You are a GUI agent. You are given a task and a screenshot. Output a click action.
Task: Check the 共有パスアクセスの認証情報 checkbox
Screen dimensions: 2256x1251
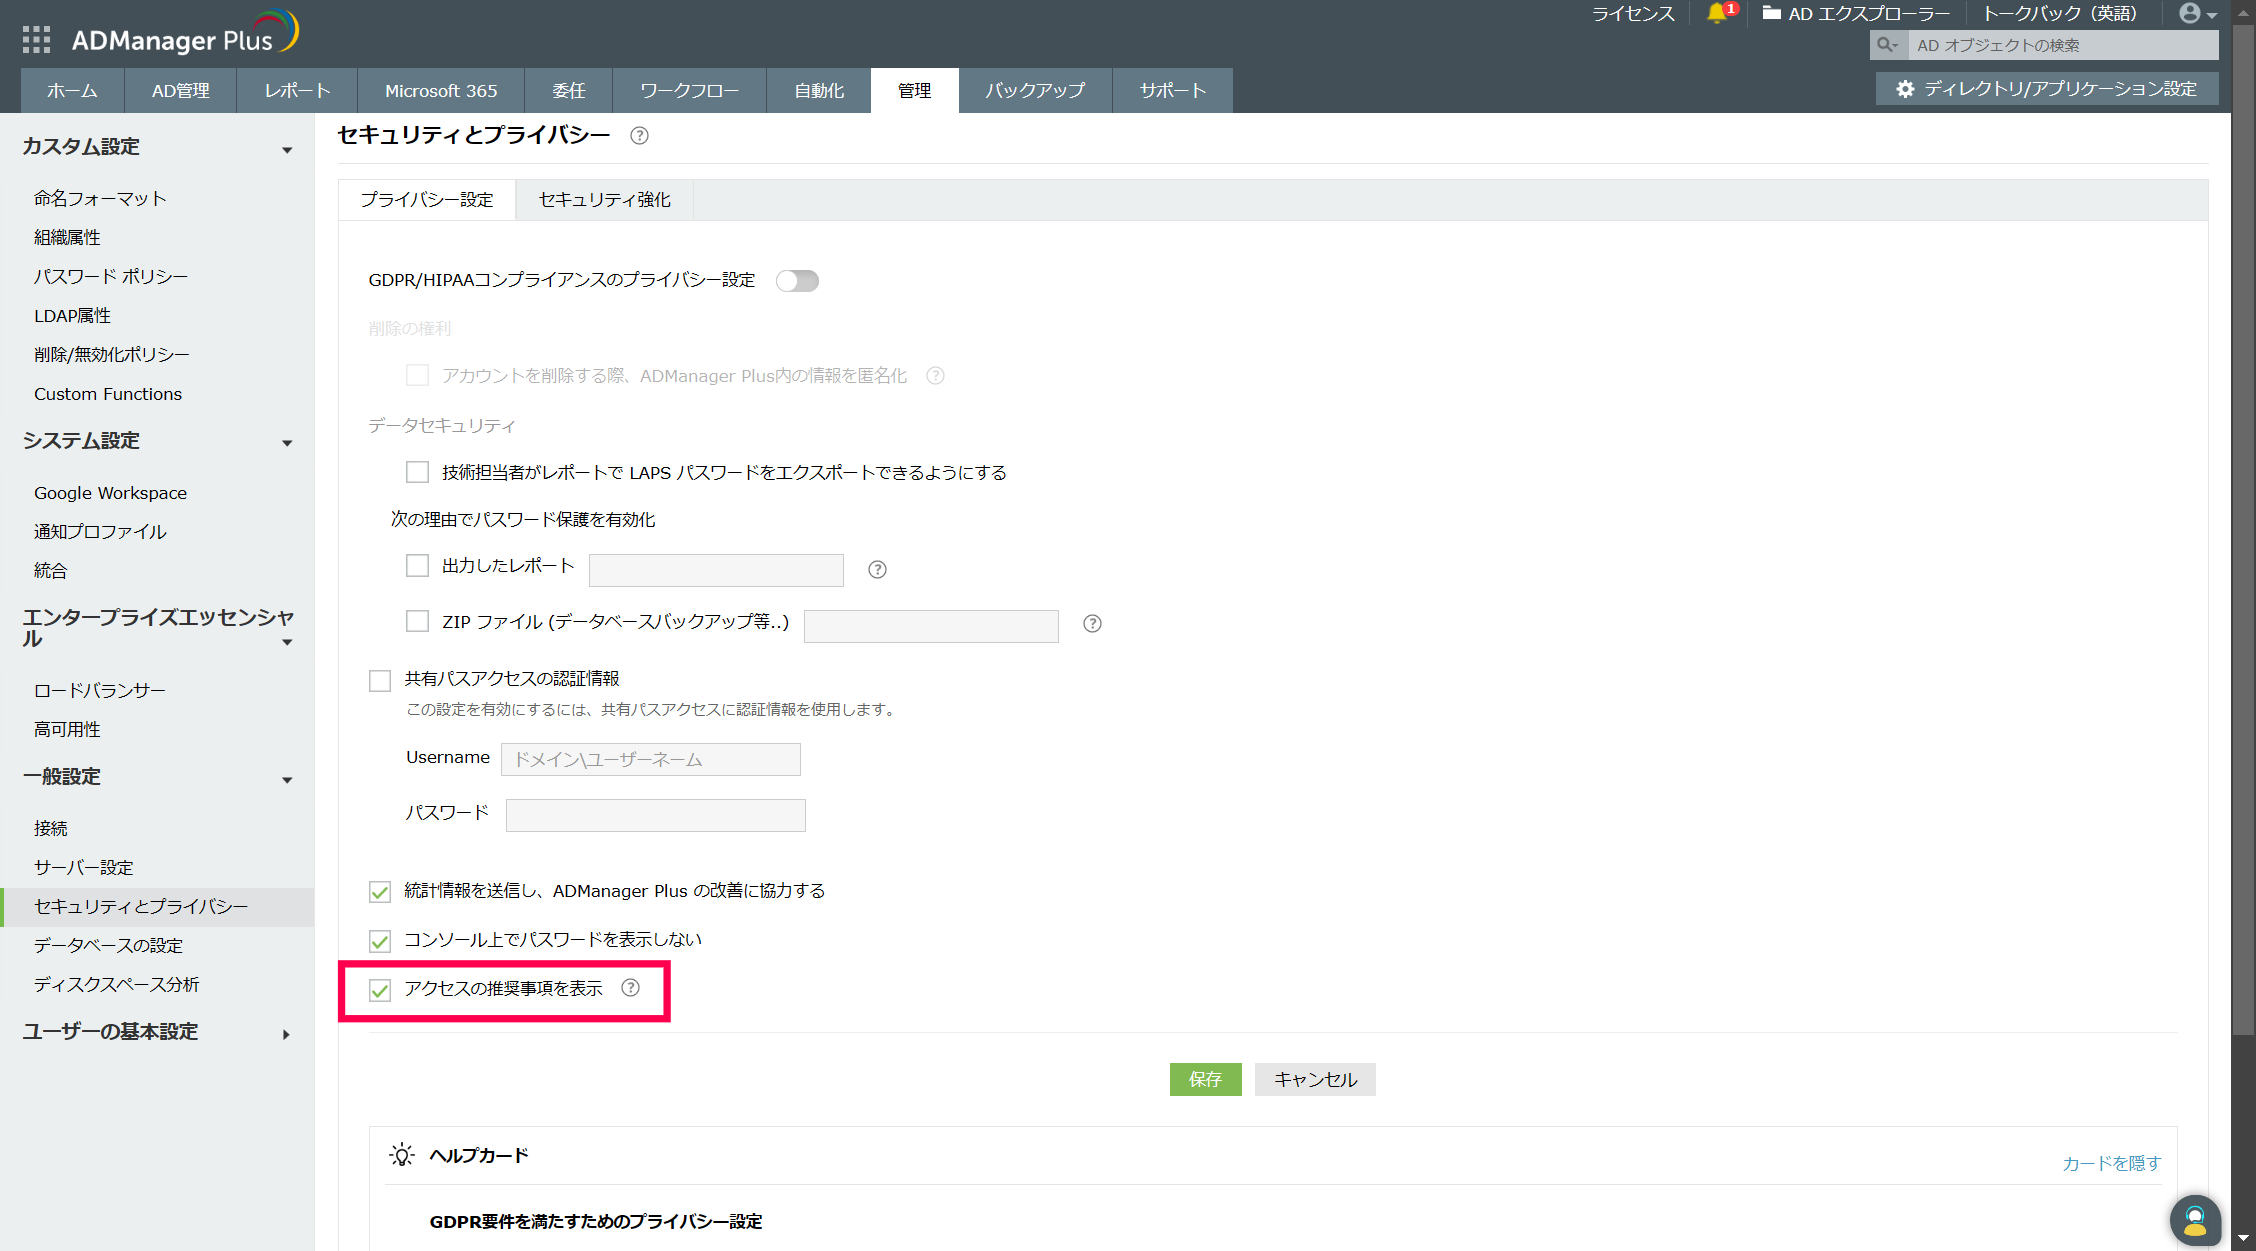[380, 681]
